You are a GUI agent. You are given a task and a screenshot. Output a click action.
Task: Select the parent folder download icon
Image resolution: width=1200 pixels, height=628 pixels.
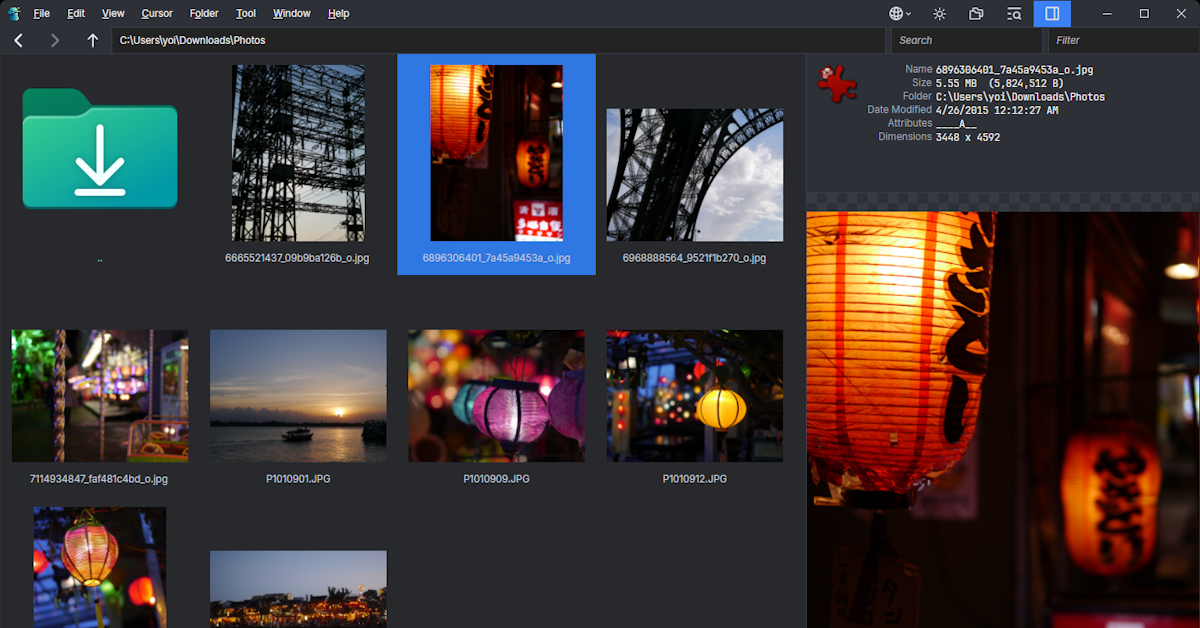coord(100,148)
